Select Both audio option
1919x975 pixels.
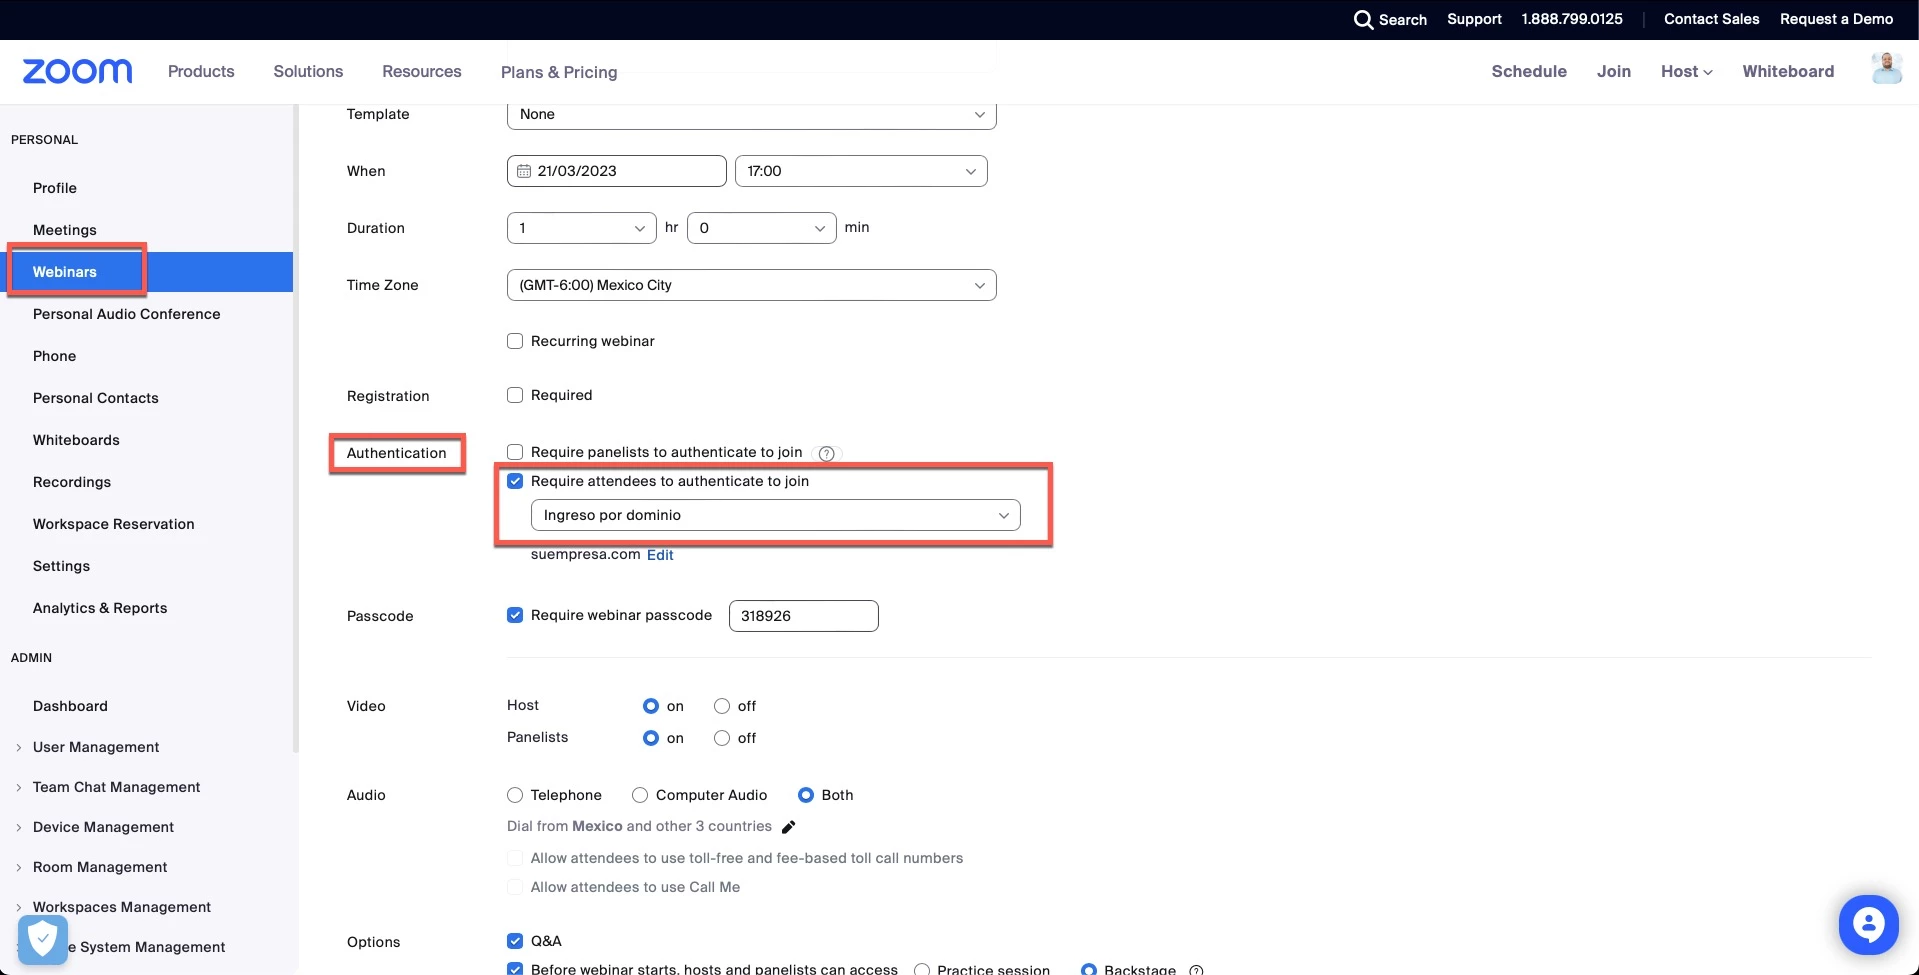pos(806,795)
